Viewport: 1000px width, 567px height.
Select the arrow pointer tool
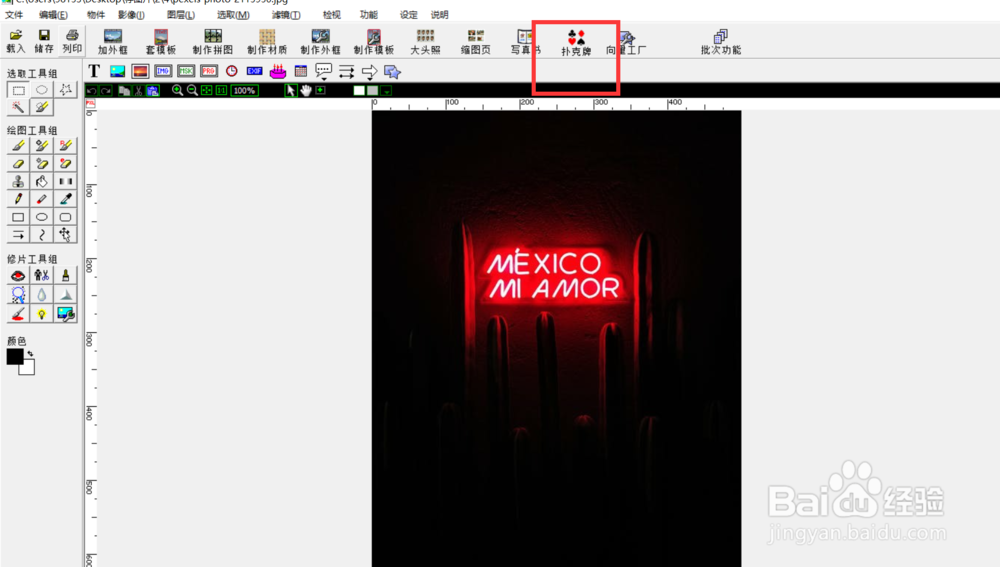pyautogui.click(x=291, y=91)
